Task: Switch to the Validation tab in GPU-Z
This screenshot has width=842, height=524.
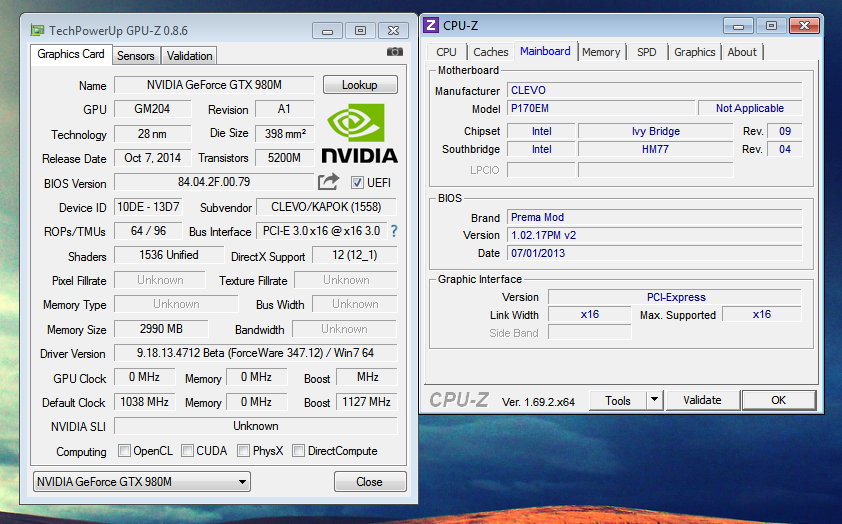Action: coord(189,56)
